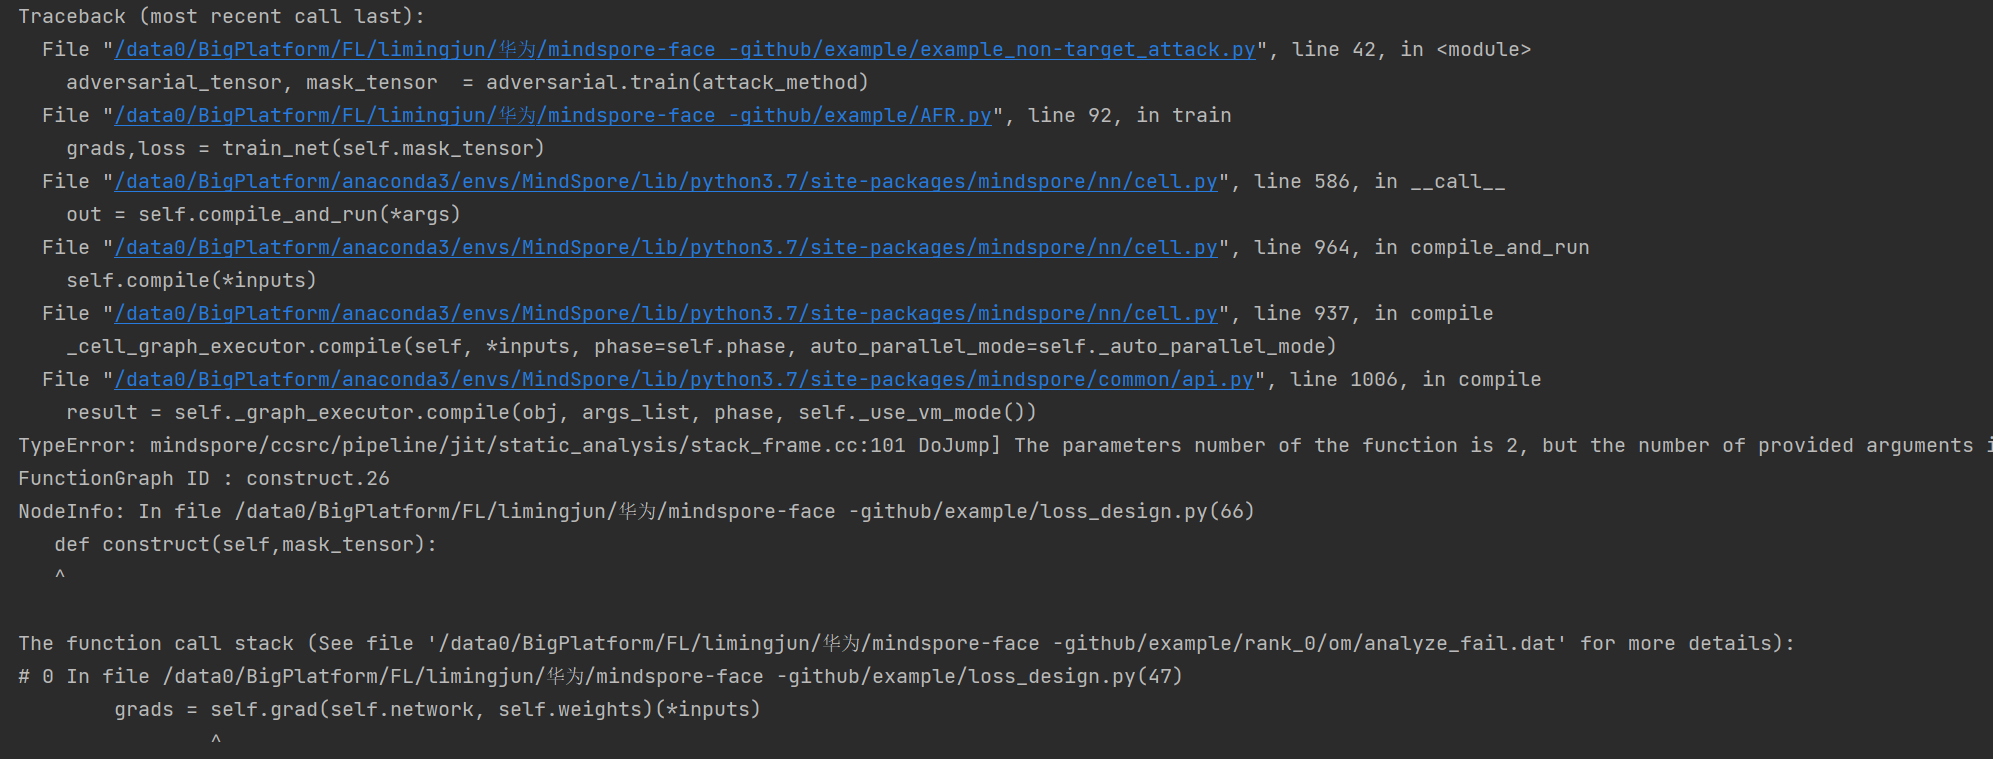Click the self.compile(*inputs) line
1993x759 pixels.
[x=191, y=281]
